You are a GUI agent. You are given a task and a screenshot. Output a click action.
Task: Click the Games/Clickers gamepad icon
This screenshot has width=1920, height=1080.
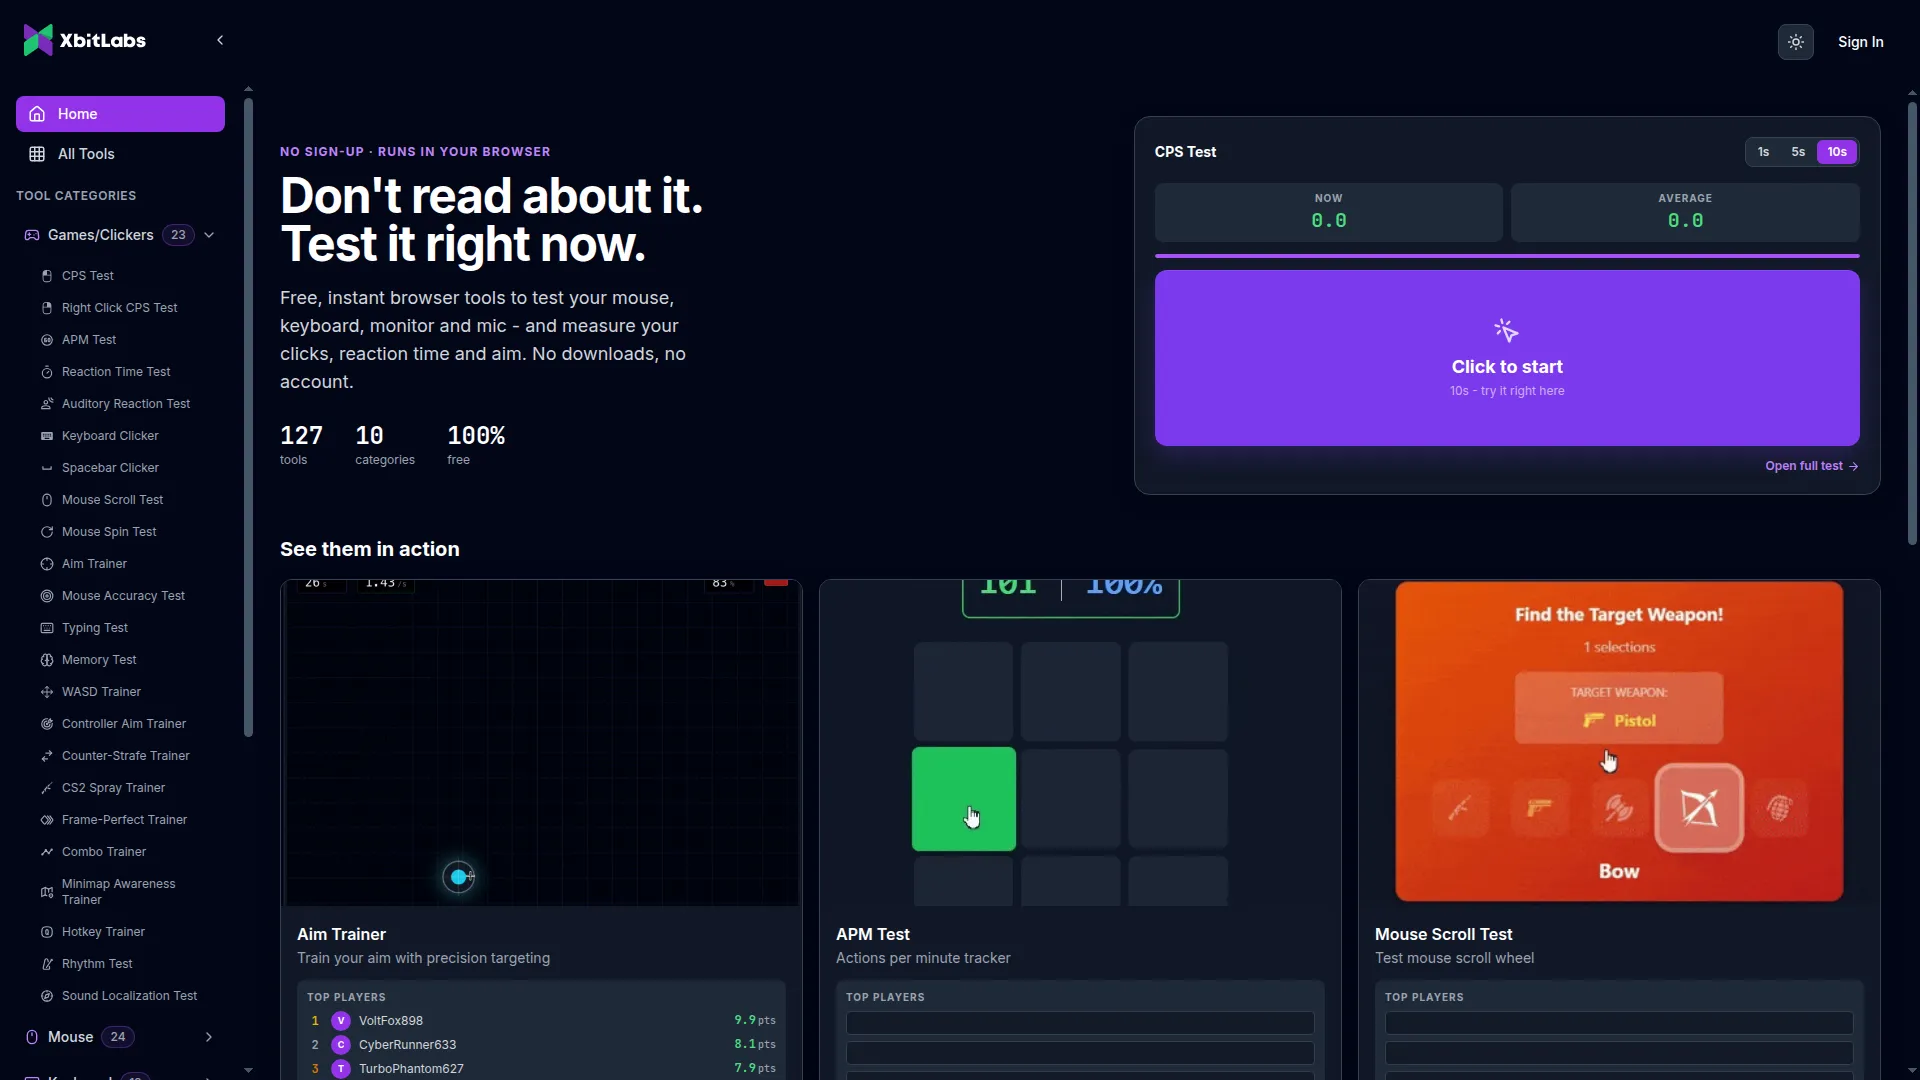coord(31,235)
